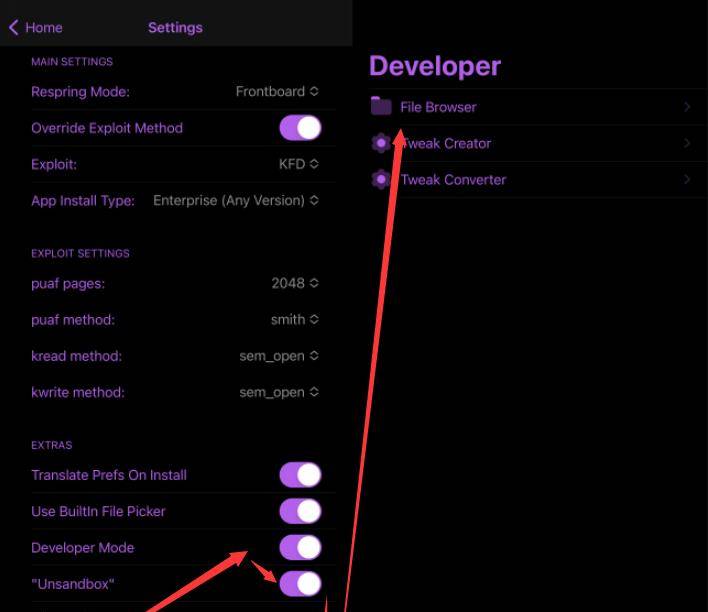This screenshot has height=612, width=708.
Task: Open the Tweak Converter menu item
Action: pyautogui.click(x=453, y=180)
